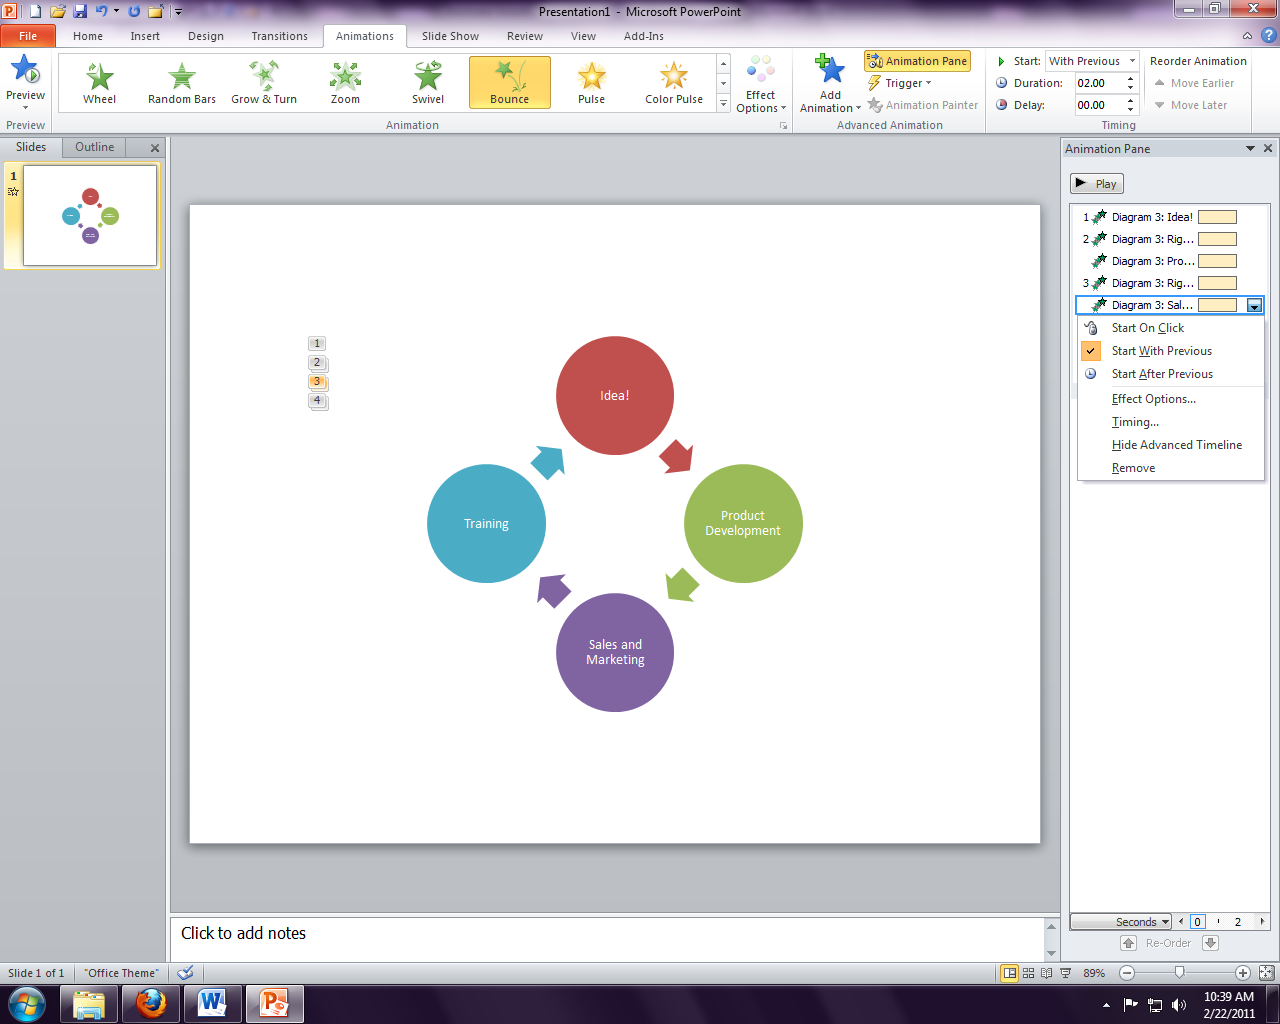This screenshot has width=1280, height=1024.
Task: Open the Seconds zoom dropdown in Animation Pane
Action: [1120, 921]
